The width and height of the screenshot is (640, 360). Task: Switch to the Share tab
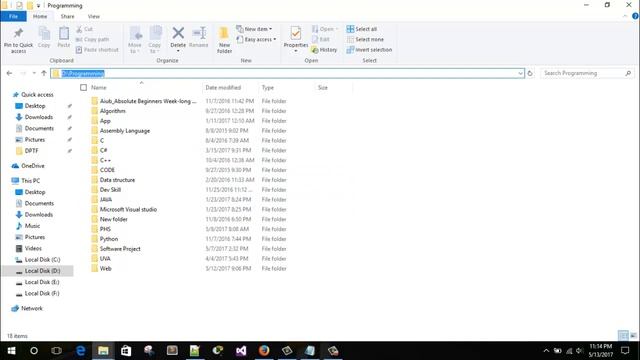coord(67,16)
